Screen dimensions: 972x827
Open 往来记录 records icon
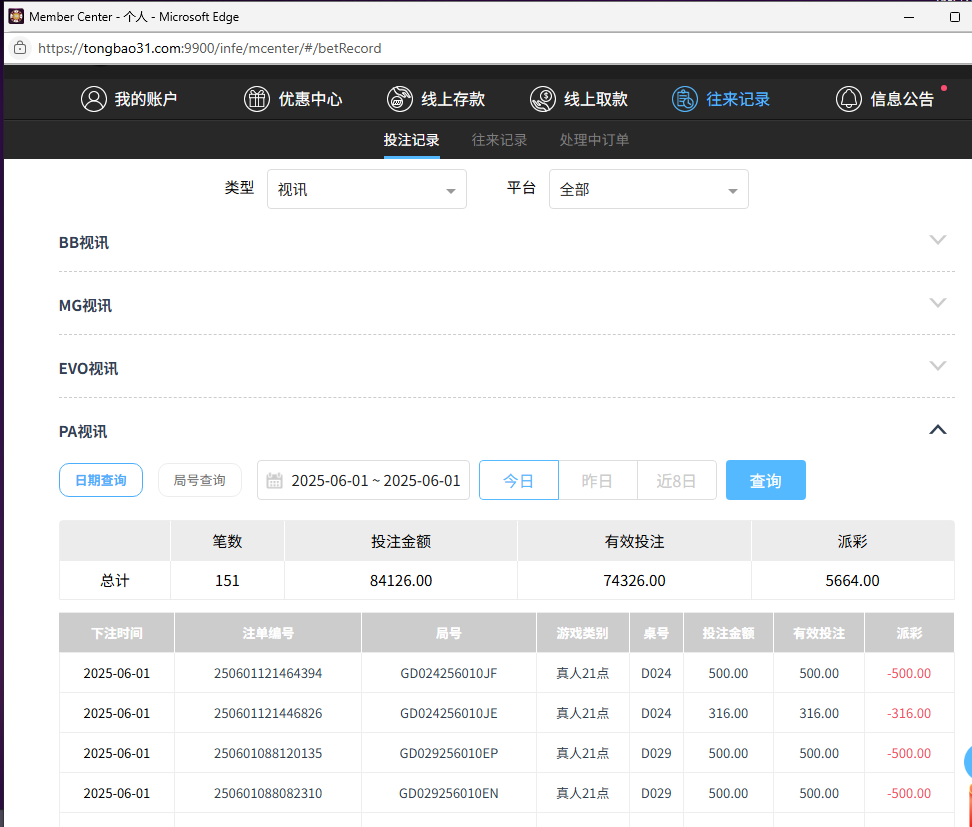pyautogui.click(x=685, y=99)
